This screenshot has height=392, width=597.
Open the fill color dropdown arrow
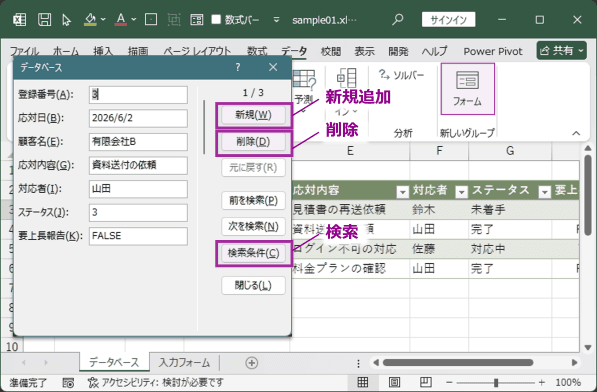(x=103, y=19)
